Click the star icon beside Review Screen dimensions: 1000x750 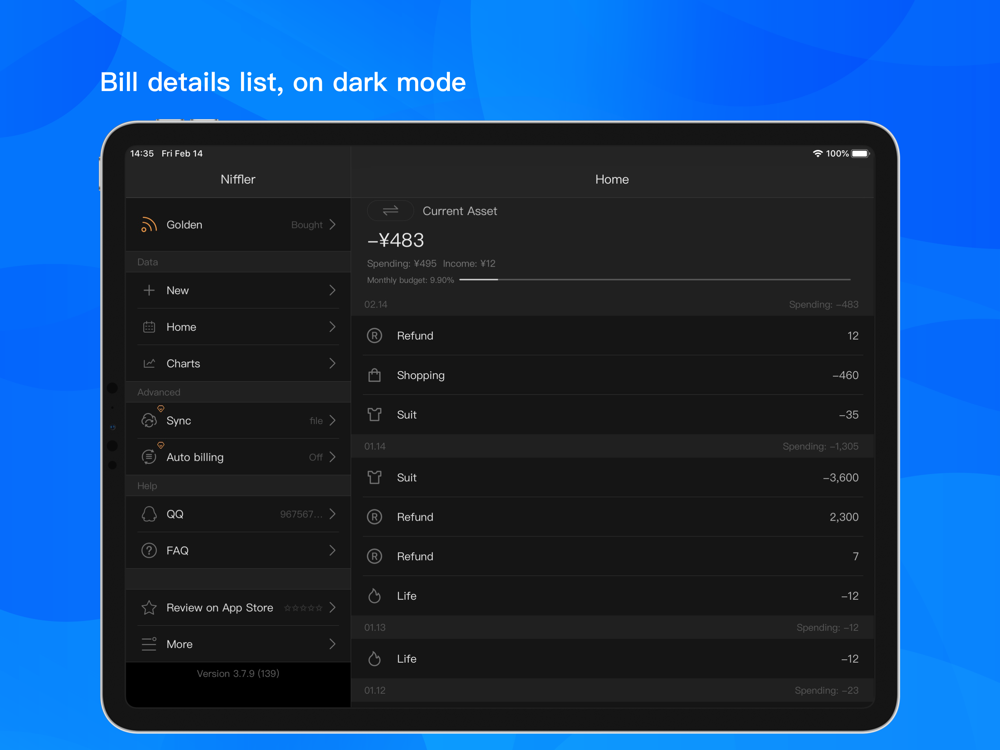[x=149, y=608]
